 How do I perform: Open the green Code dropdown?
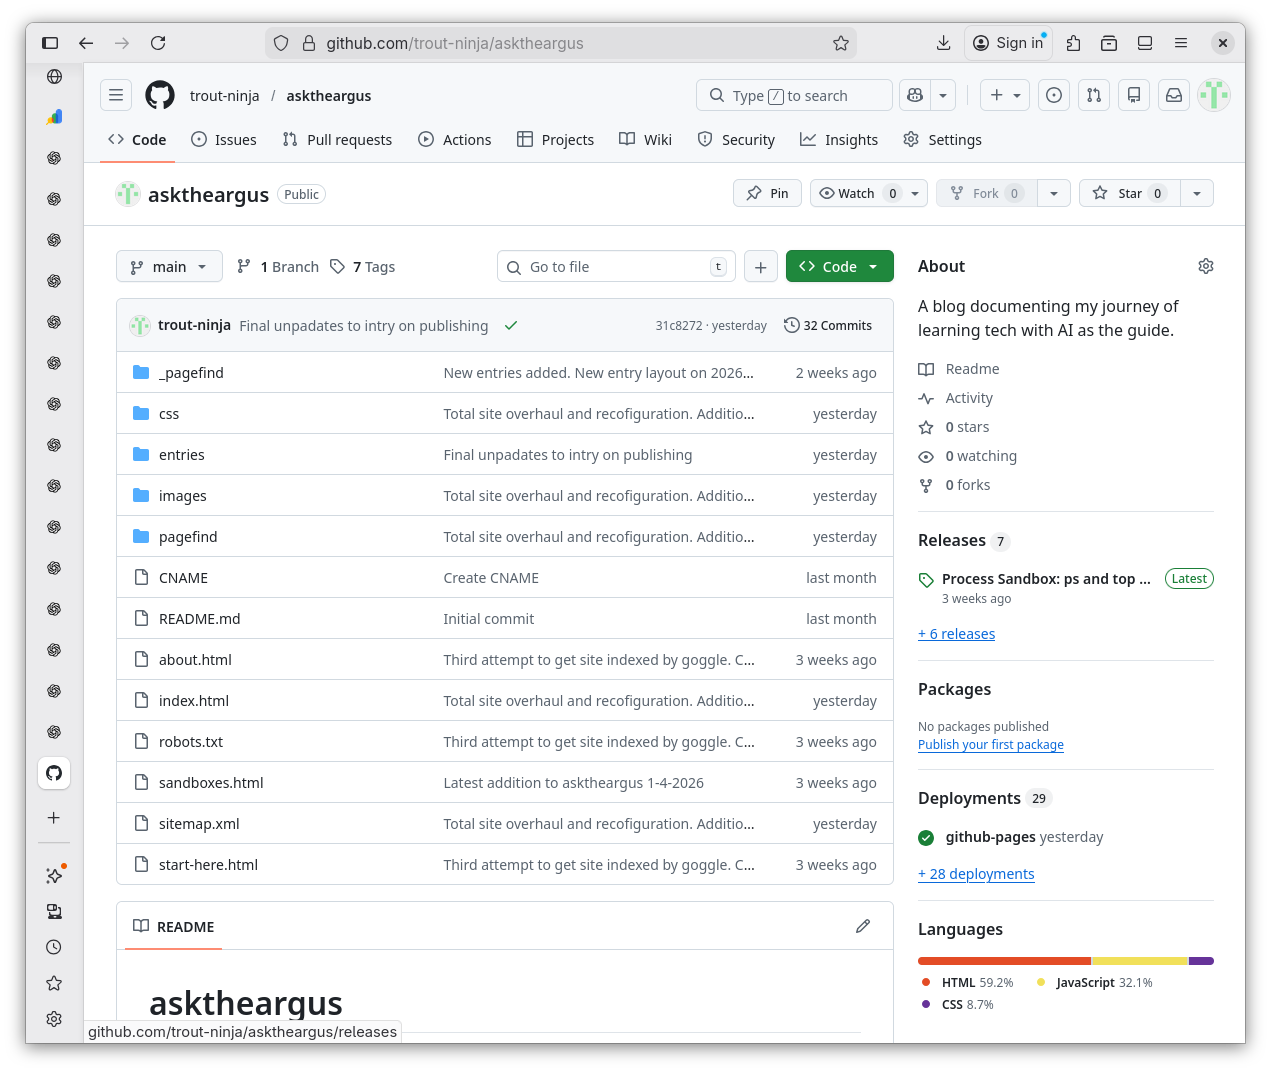coord(839,266)
